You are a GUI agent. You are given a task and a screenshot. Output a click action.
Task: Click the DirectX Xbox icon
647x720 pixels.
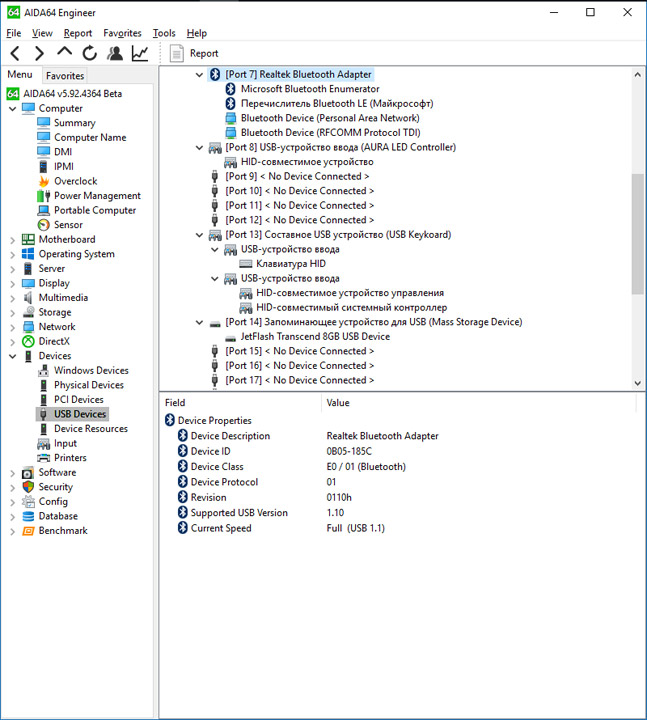click(x=28, y=341)
